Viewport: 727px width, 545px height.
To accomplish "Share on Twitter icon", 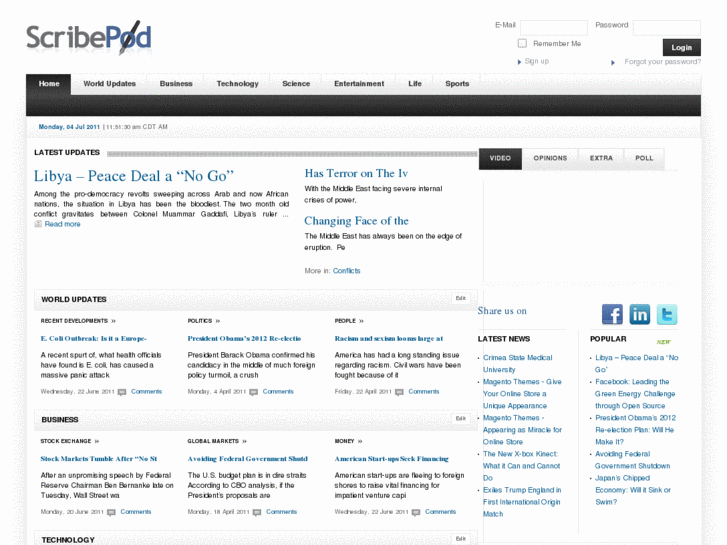I will [x=667, y=314].
